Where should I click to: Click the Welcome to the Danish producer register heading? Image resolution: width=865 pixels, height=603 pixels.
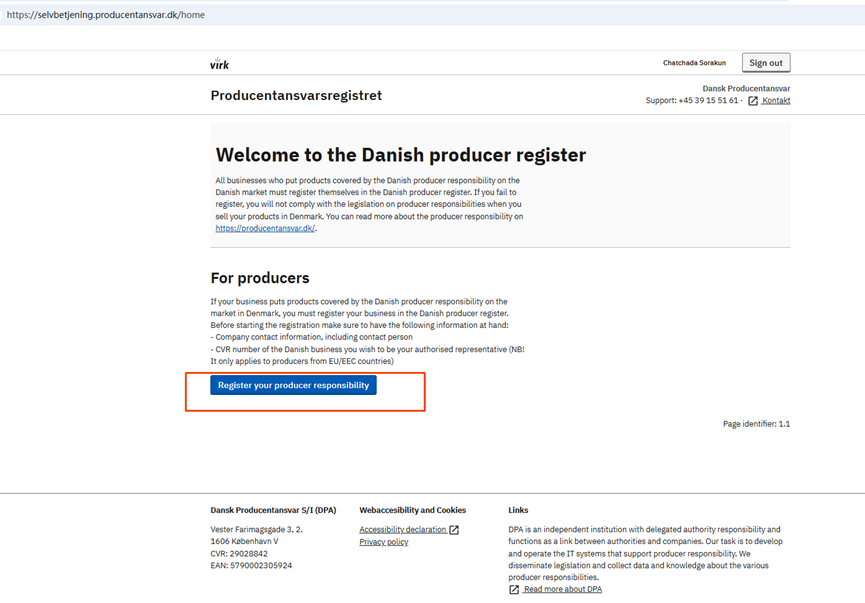401,155
